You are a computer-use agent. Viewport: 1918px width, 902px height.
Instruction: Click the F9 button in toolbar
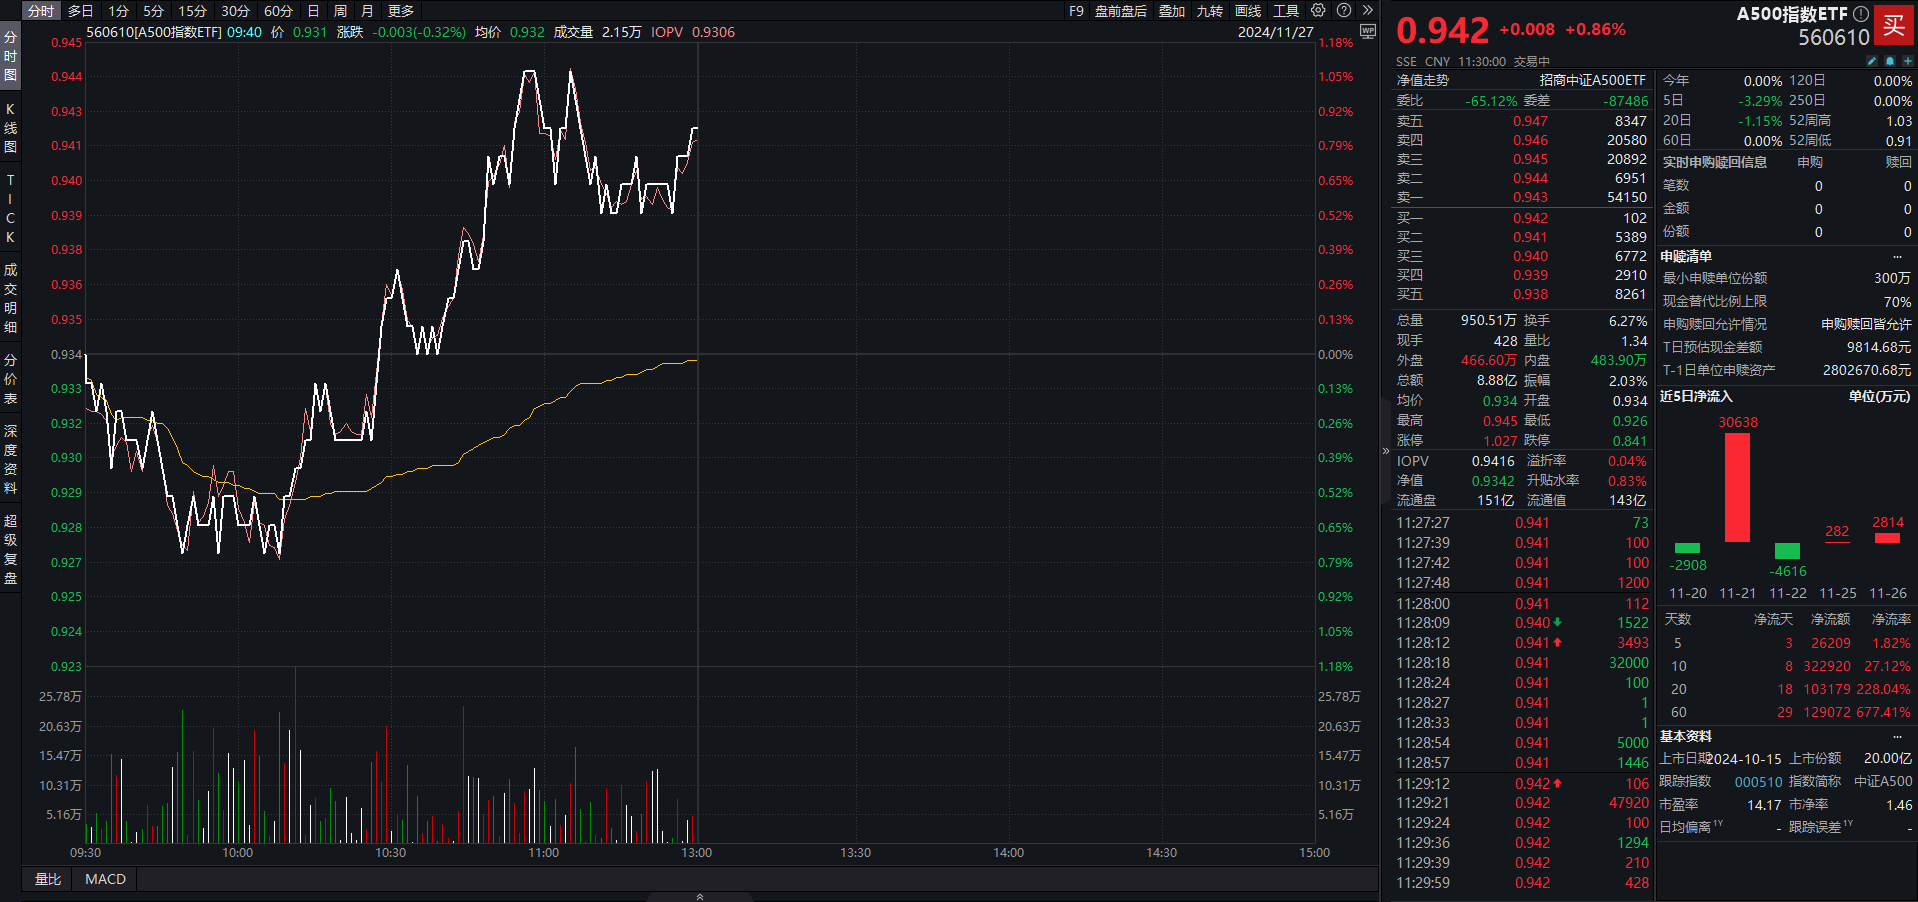click(x=1076, y=11)
